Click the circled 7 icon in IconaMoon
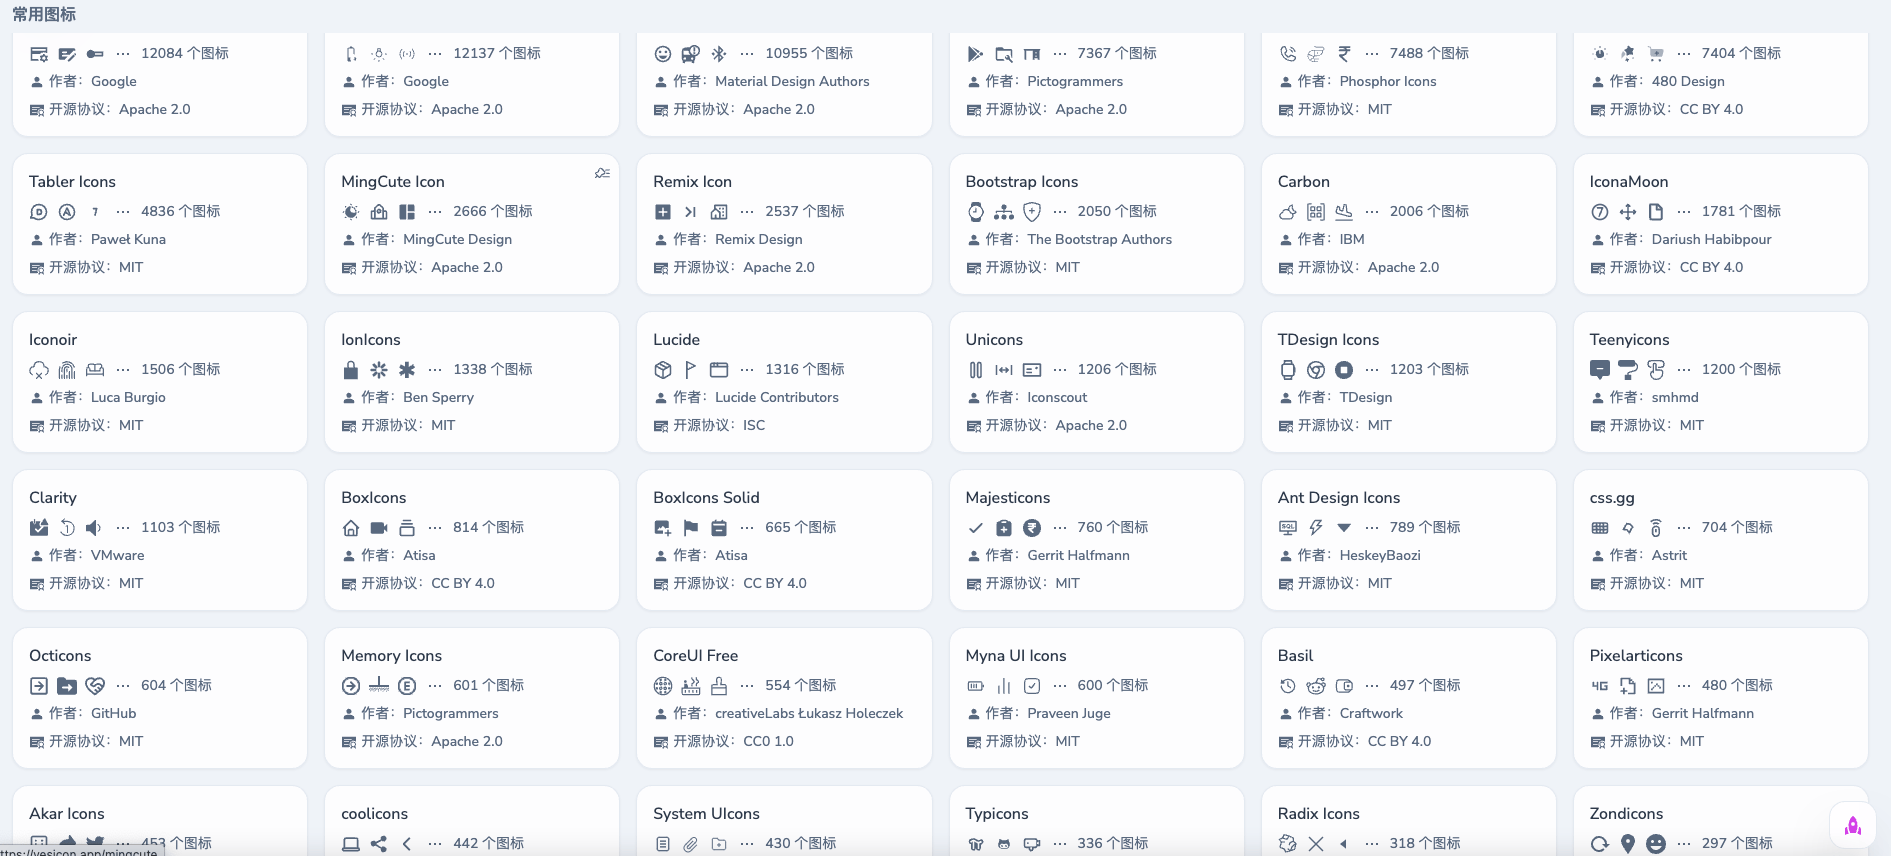 point(1600,212)
